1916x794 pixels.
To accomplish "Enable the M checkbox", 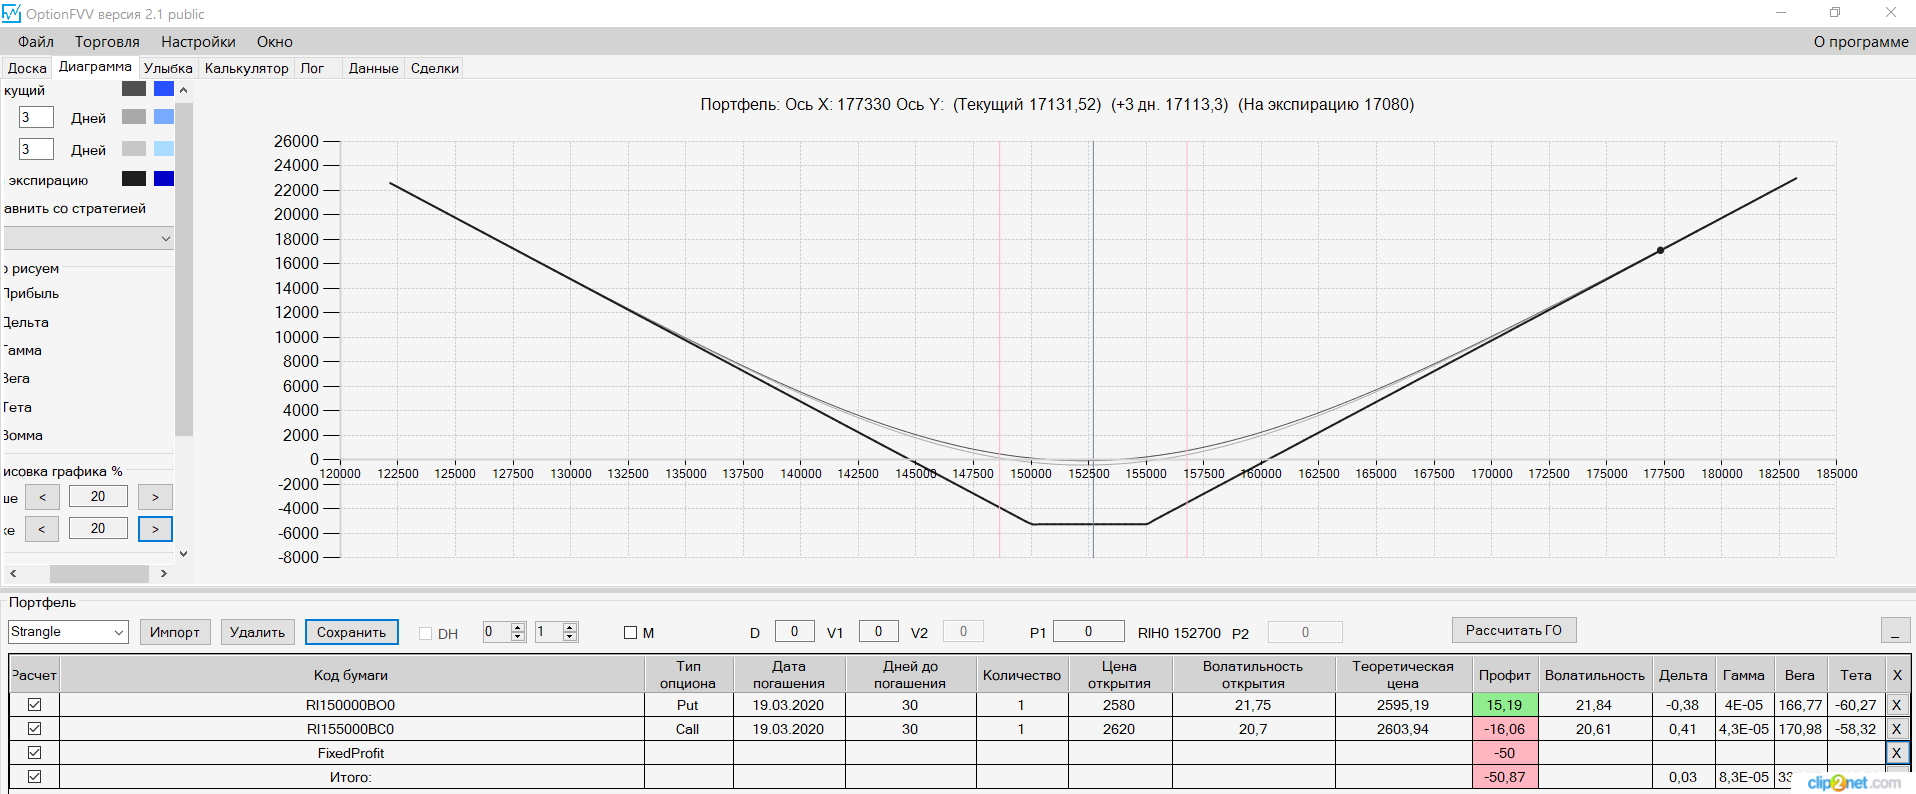I will pos(630,632).
